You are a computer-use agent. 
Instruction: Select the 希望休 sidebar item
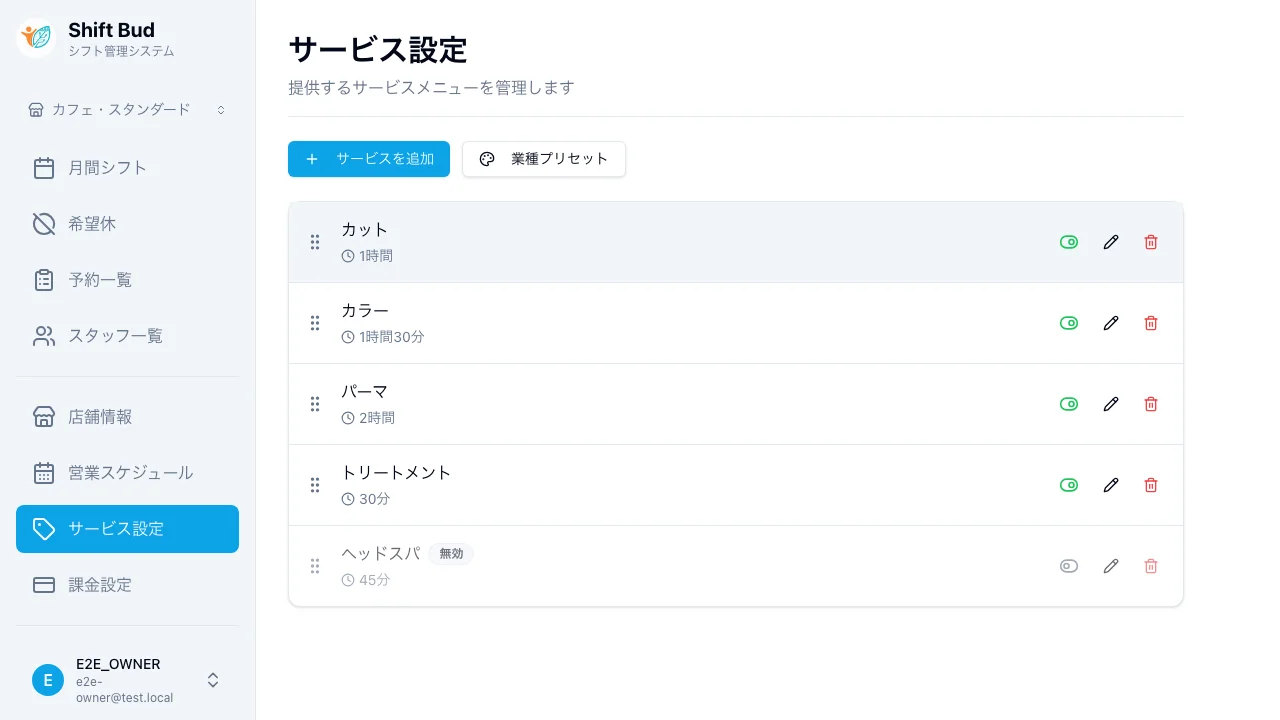click(93, 223)
